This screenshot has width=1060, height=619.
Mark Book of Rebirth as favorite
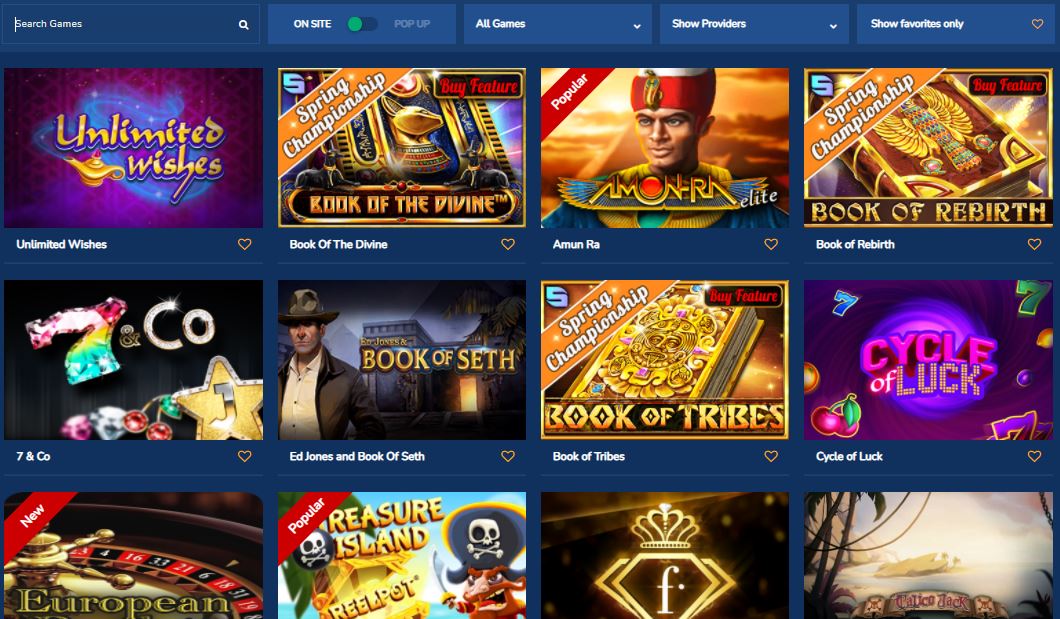click(x=1034, y=244)
